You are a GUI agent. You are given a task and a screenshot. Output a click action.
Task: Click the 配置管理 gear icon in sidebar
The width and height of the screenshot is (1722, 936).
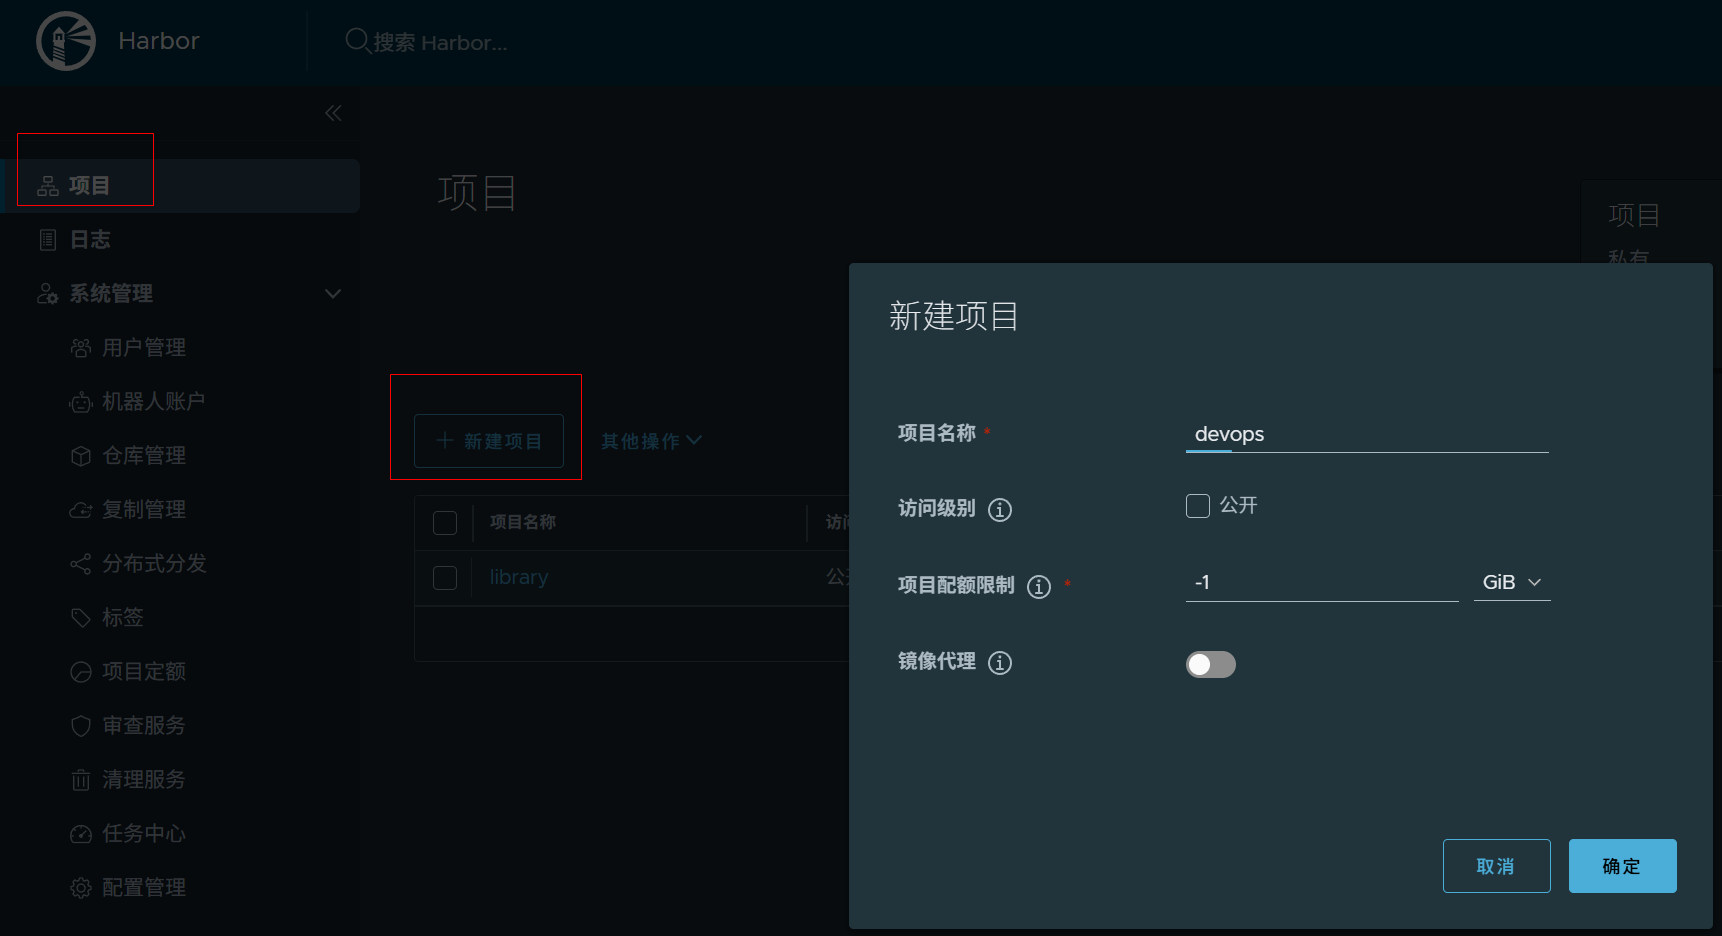coord(81,888)
